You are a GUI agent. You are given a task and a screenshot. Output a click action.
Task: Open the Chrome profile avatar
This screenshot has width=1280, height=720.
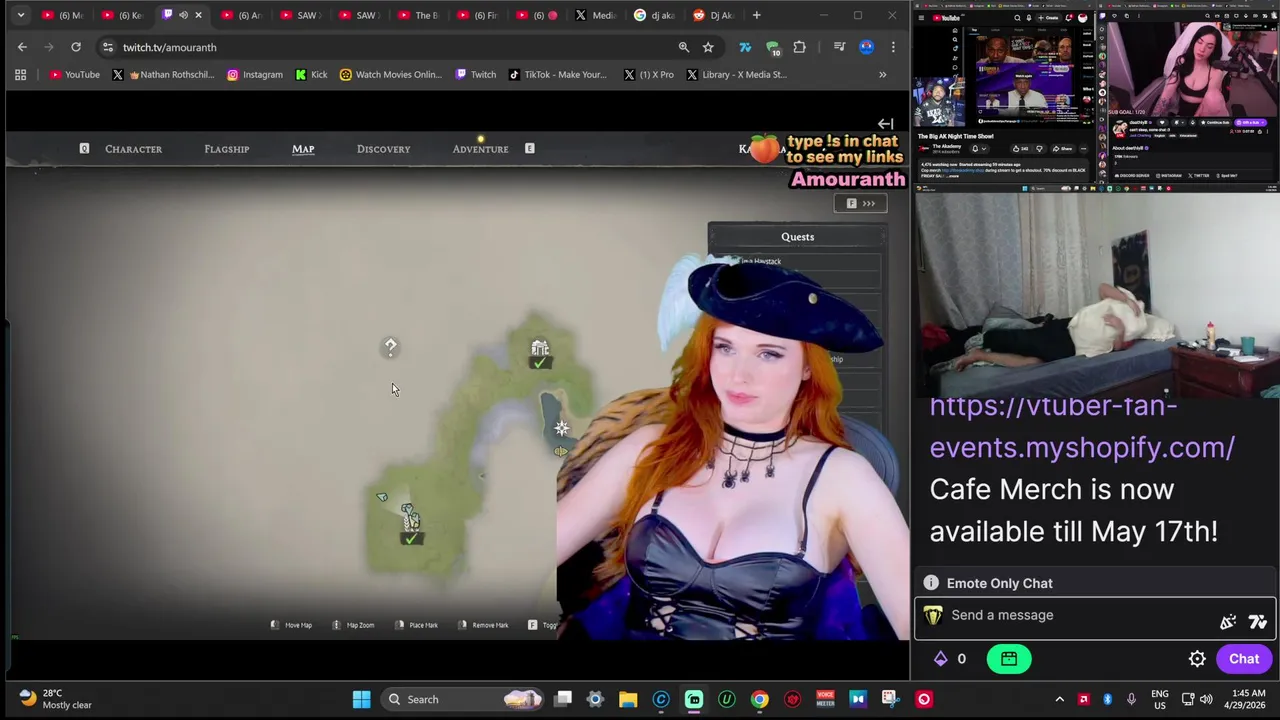click(866, 47)
